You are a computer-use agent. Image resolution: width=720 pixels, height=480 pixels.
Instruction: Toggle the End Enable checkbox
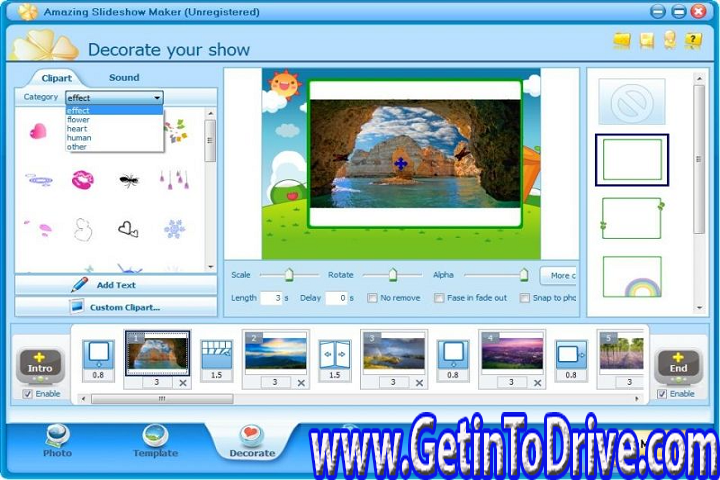[662, 394]
